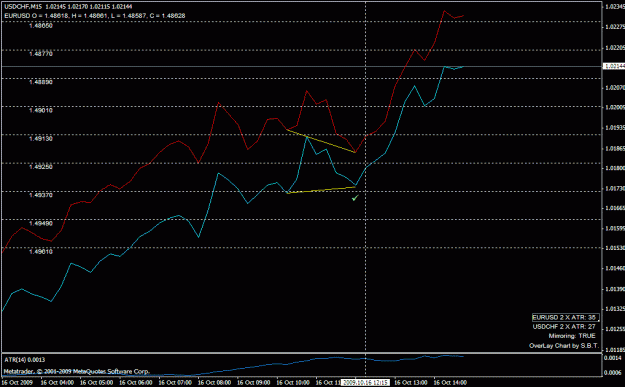Click the 1.01800 price scale label
Screen dimensions: 625x387
[x=615, y=168]
